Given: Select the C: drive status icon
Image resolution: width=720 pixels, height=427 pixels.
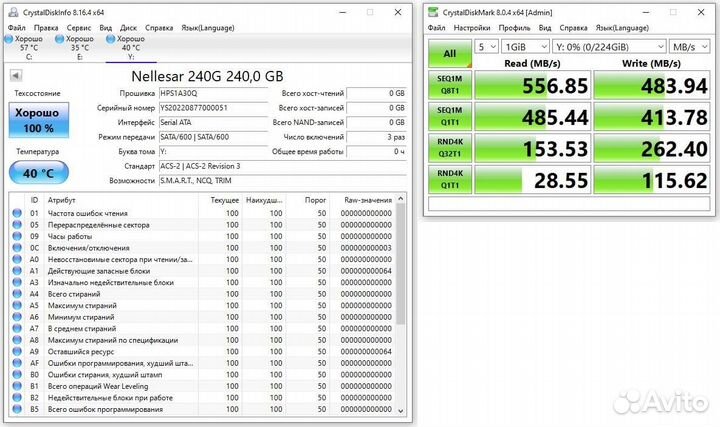Looking at the screenshot, I should (x=9, y=39).
